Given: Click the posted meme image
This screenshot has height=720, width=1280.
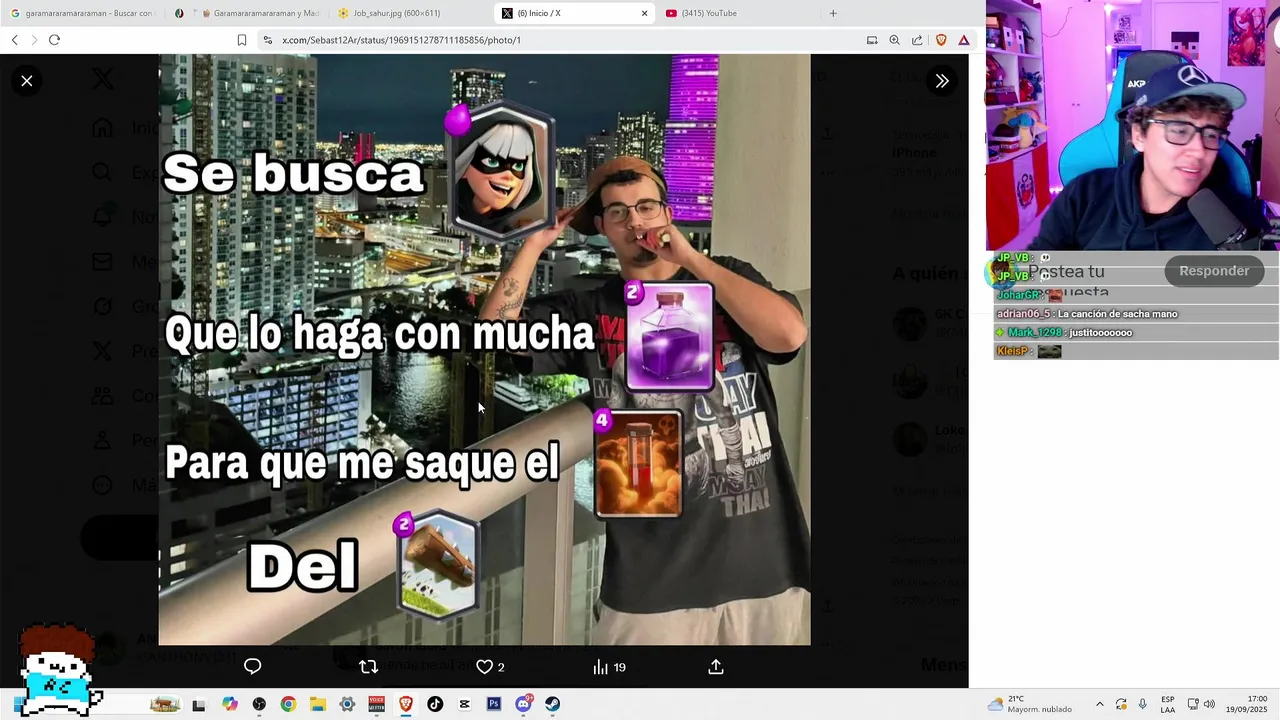Looking at the screenshot, I should [484, 350].
